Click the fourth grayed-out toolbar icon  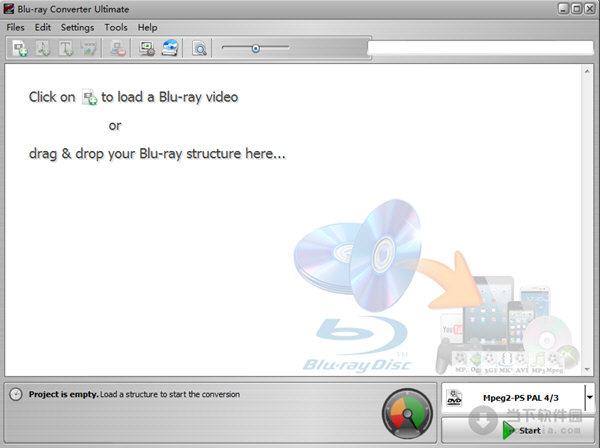click(x=89, y=48)
